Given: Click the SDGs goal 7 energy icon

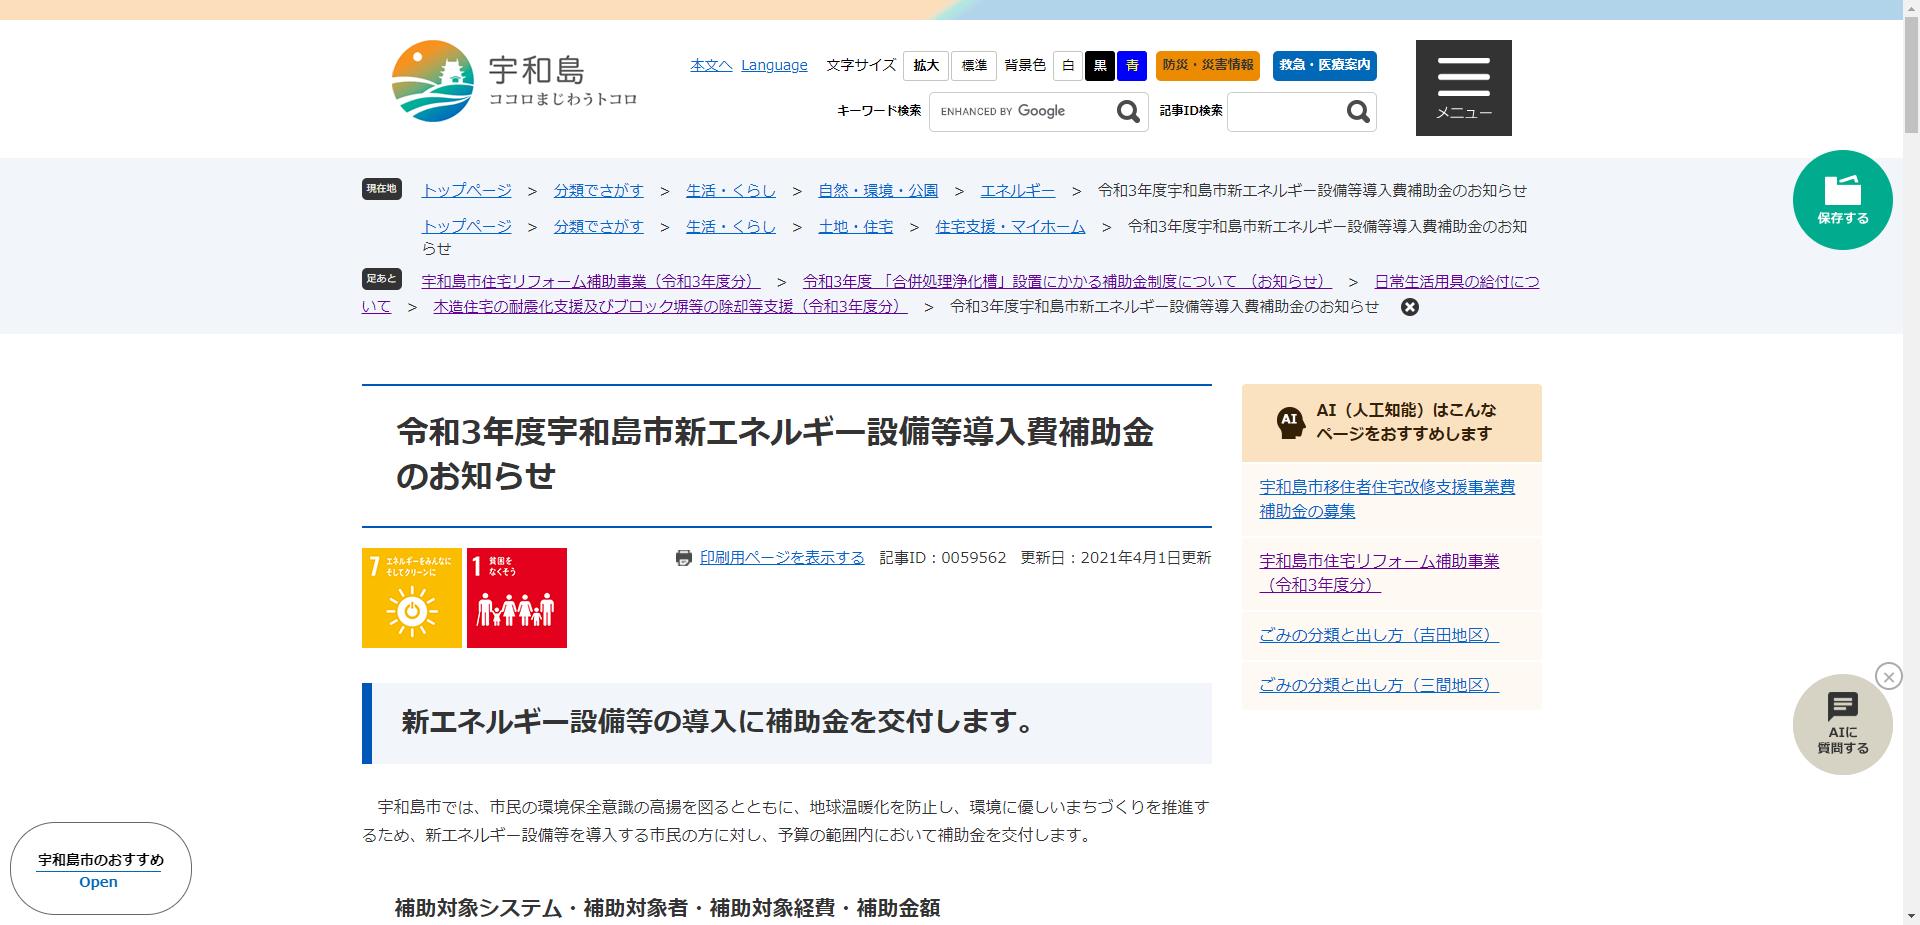Looking at the screenshot, I should (x=411, y=597).
